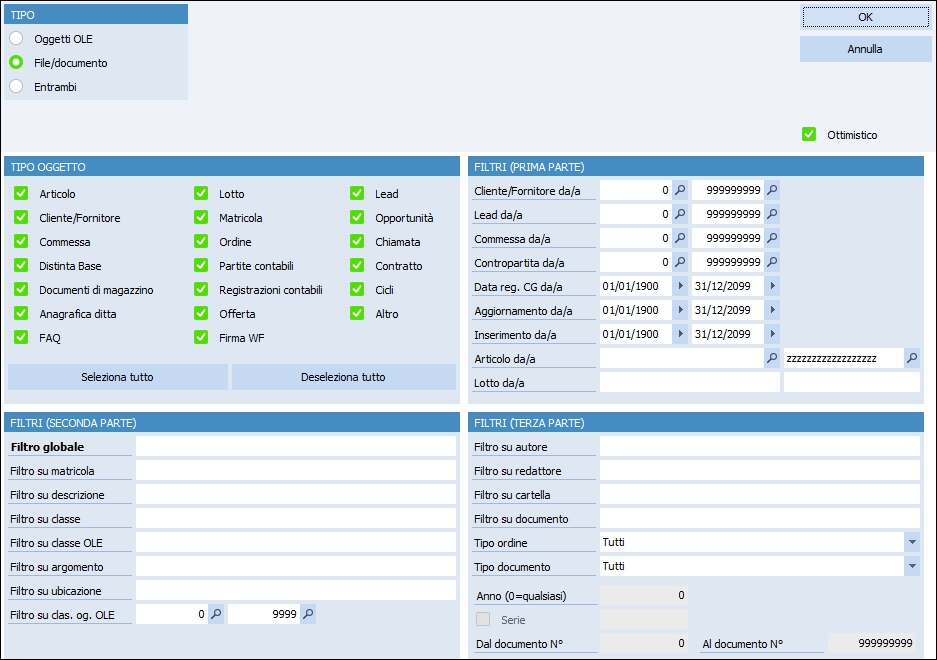Click Deseleziona tutto button
Image resolution: width=937 pixels, height=660 pixels.
click(343, 377)
